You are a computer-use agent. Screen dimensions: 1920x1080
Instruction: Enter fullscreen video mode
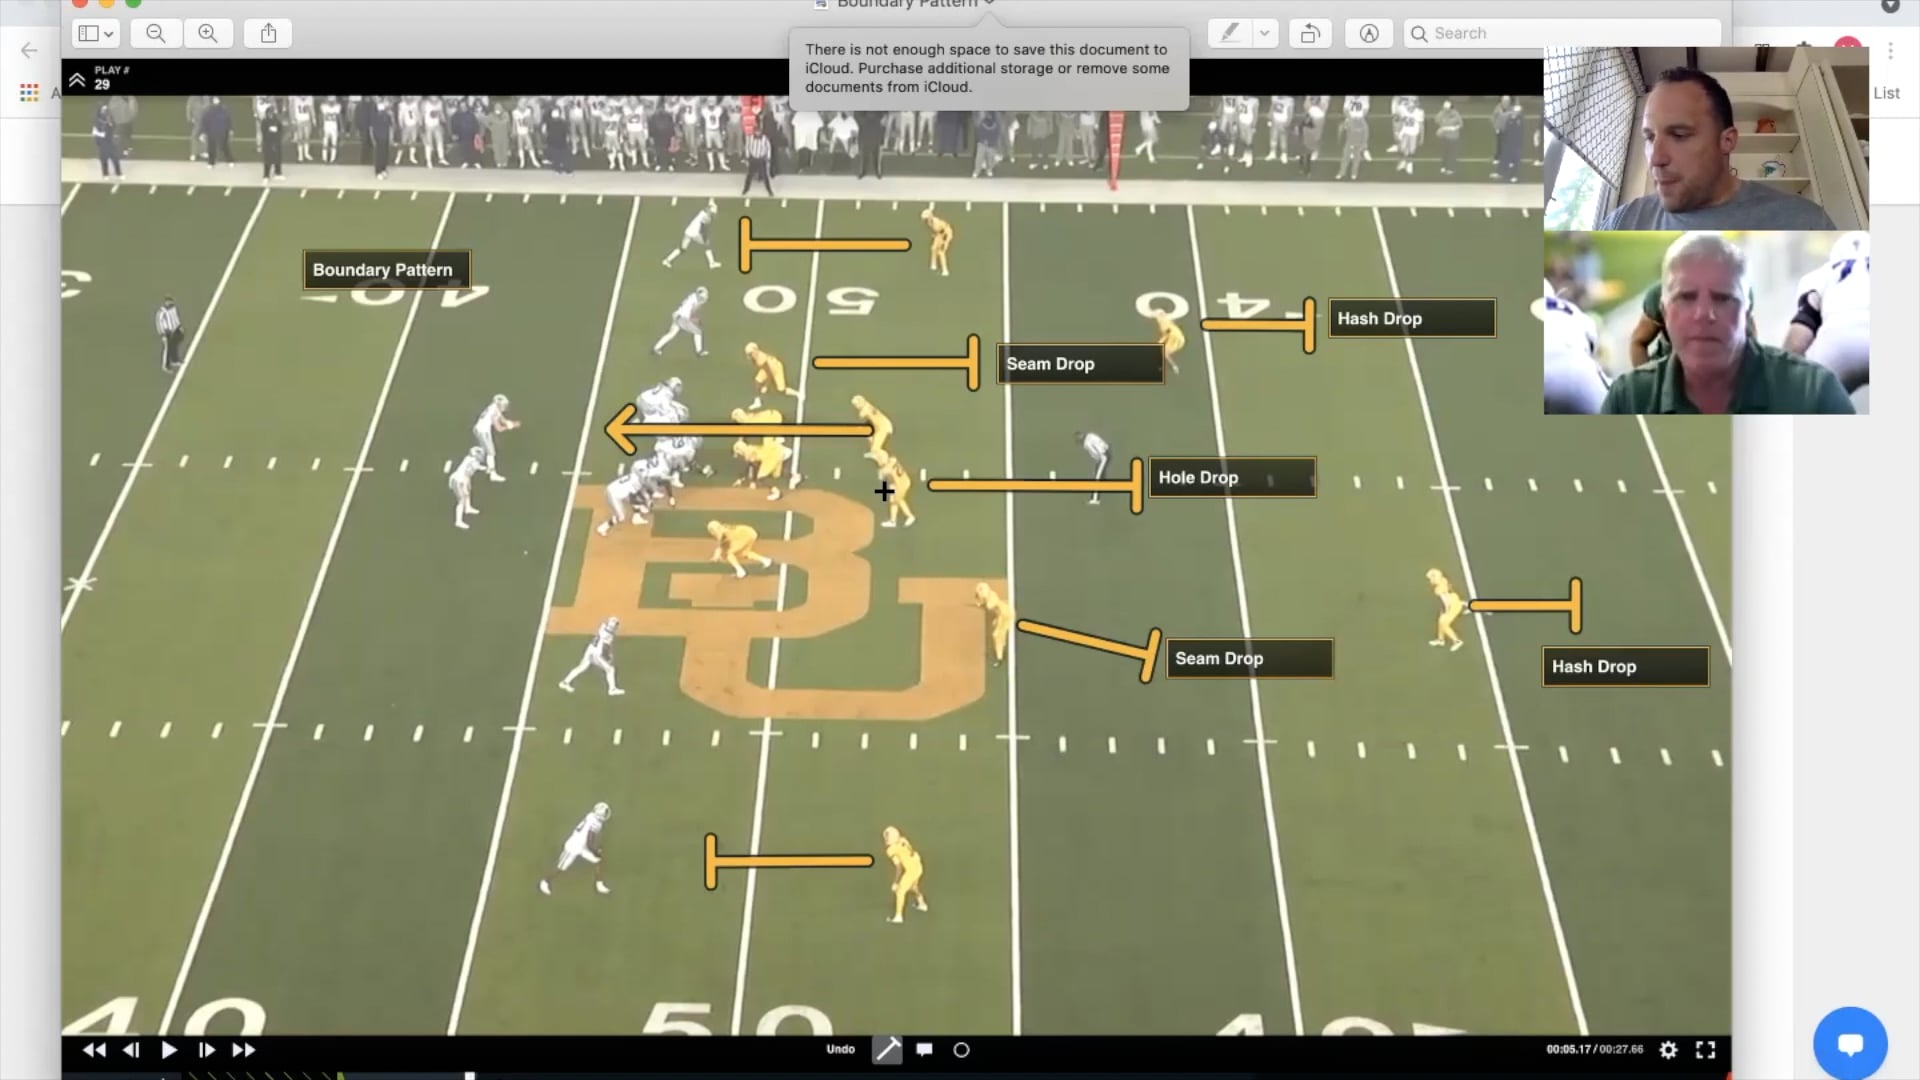1705,1049
